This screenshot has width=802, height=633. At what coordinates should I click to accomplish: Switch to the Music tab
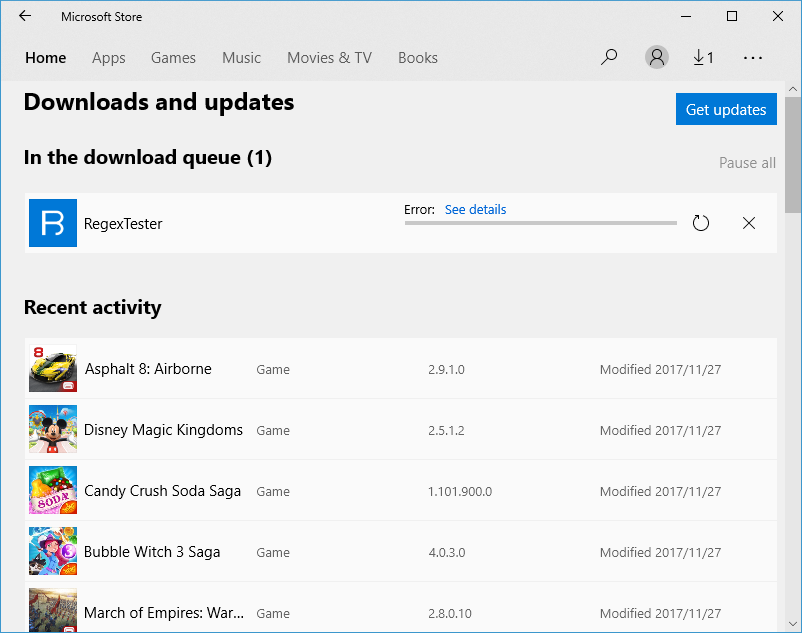tap(241, 58)
